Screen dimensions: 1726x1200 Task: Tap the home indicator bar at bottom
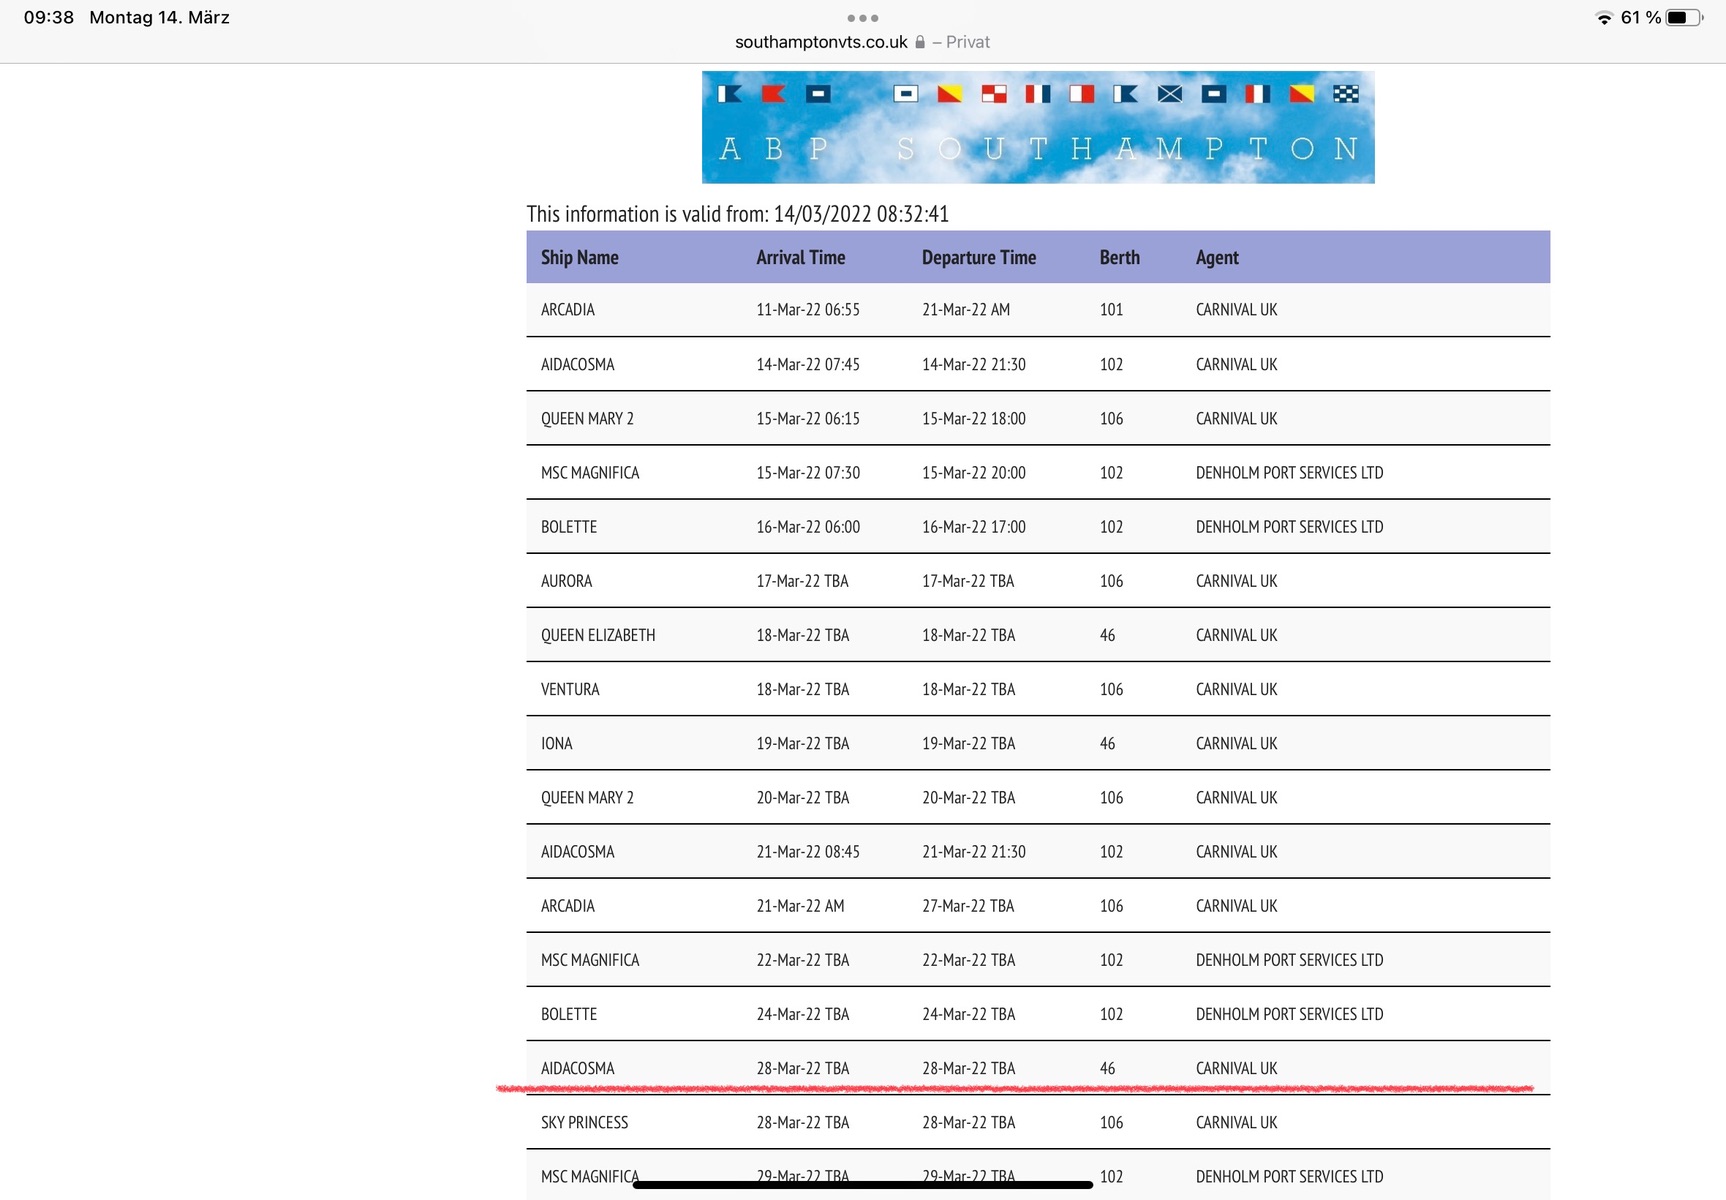(862, 1185)
